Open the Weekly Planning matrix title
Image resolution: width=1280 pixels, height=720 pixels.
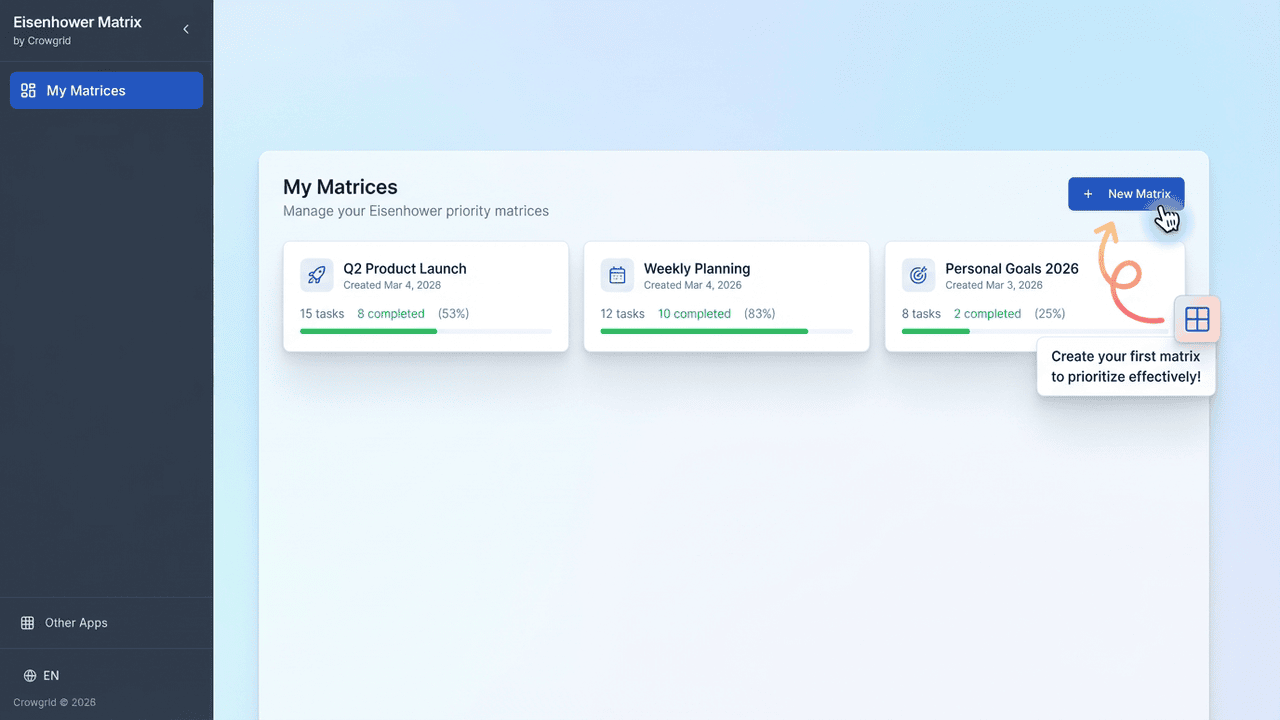697,268
